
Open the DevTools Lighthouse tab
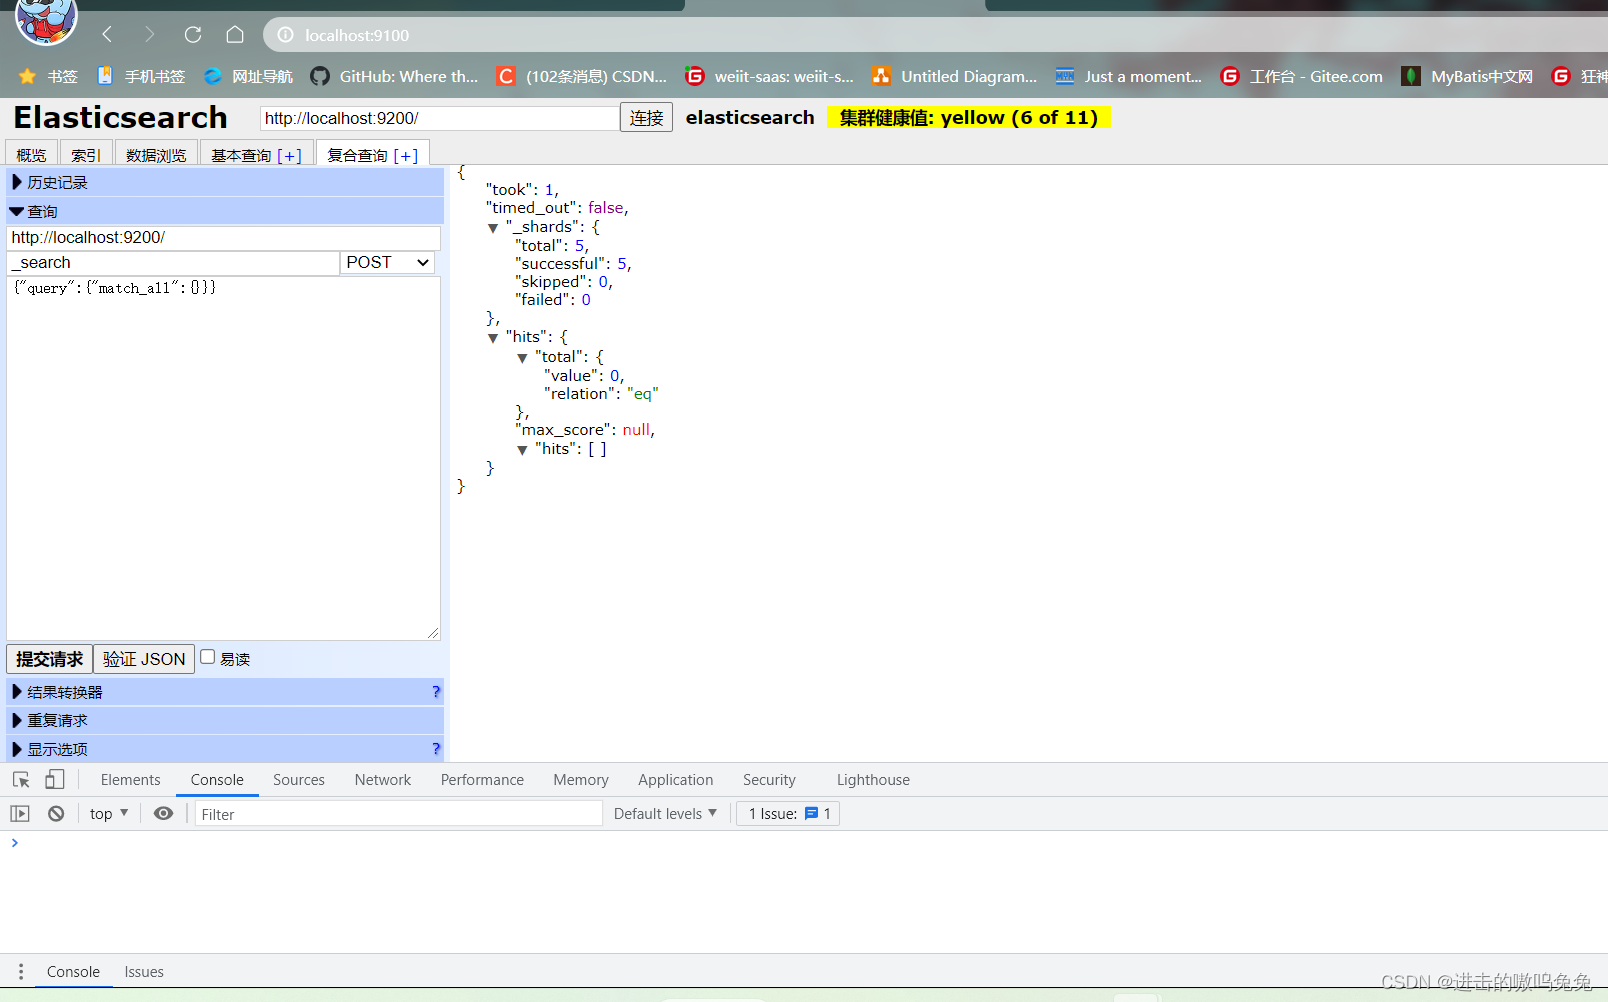tap(873, 780)
